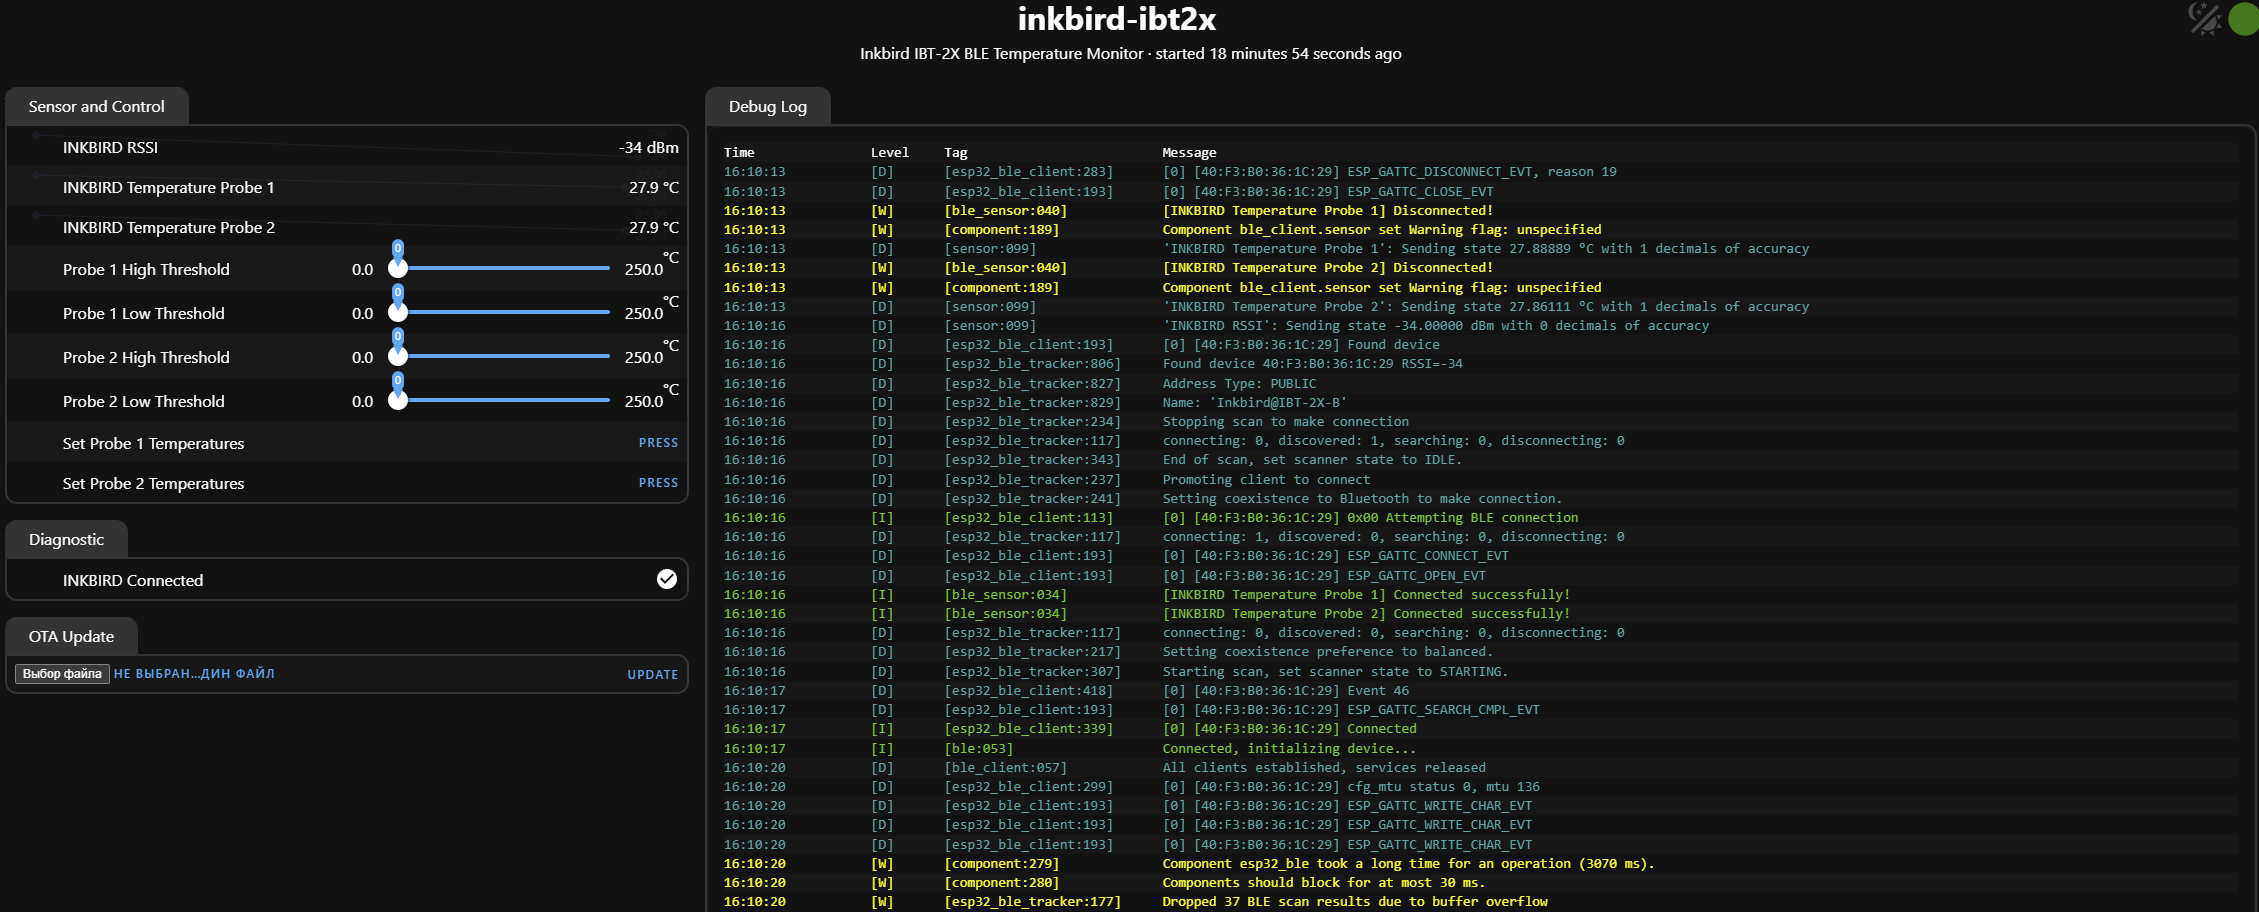The height and width of the screenshot is (912, 2259).
Task: Click 'Starting scan, set scanner state to STARTING.' line
Action: (x=1335, y=671)
